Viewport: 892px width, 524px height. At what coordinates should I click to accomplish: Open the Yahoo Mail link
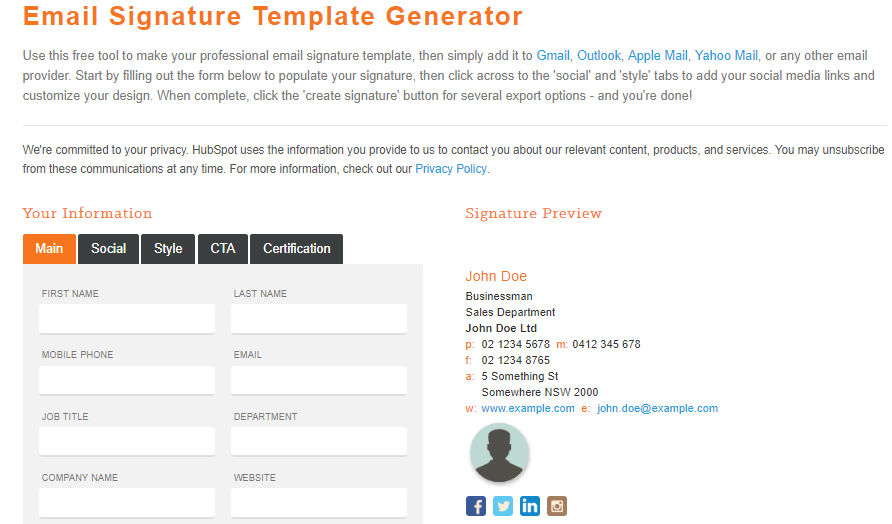(x=727, y=56)
